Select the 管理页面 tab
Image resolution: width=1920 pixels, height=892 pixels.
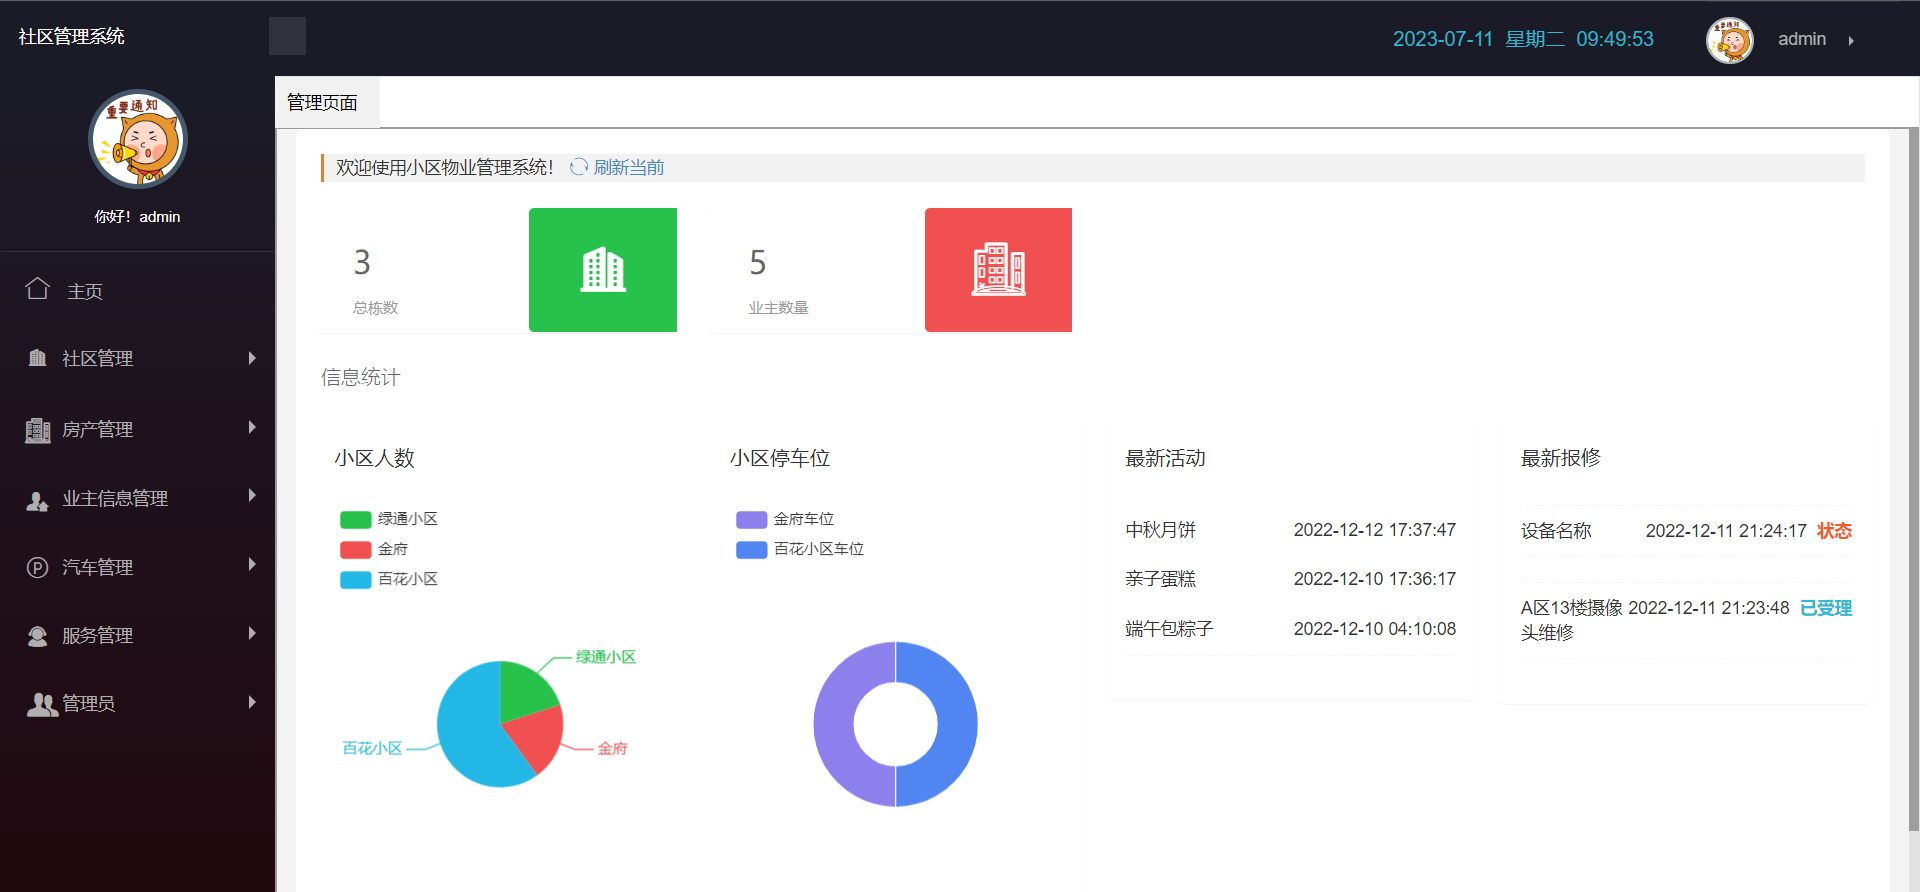(x=323, y=103)
